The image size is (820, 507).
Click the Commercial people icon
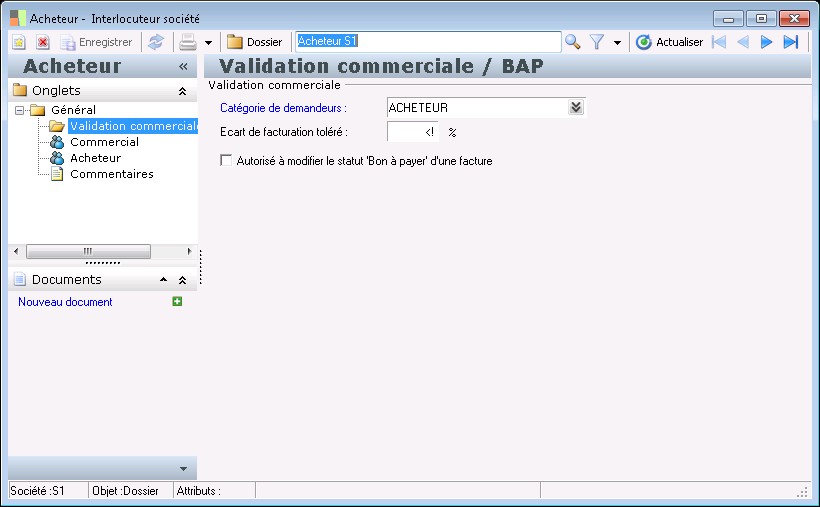(x=57, y=142)
